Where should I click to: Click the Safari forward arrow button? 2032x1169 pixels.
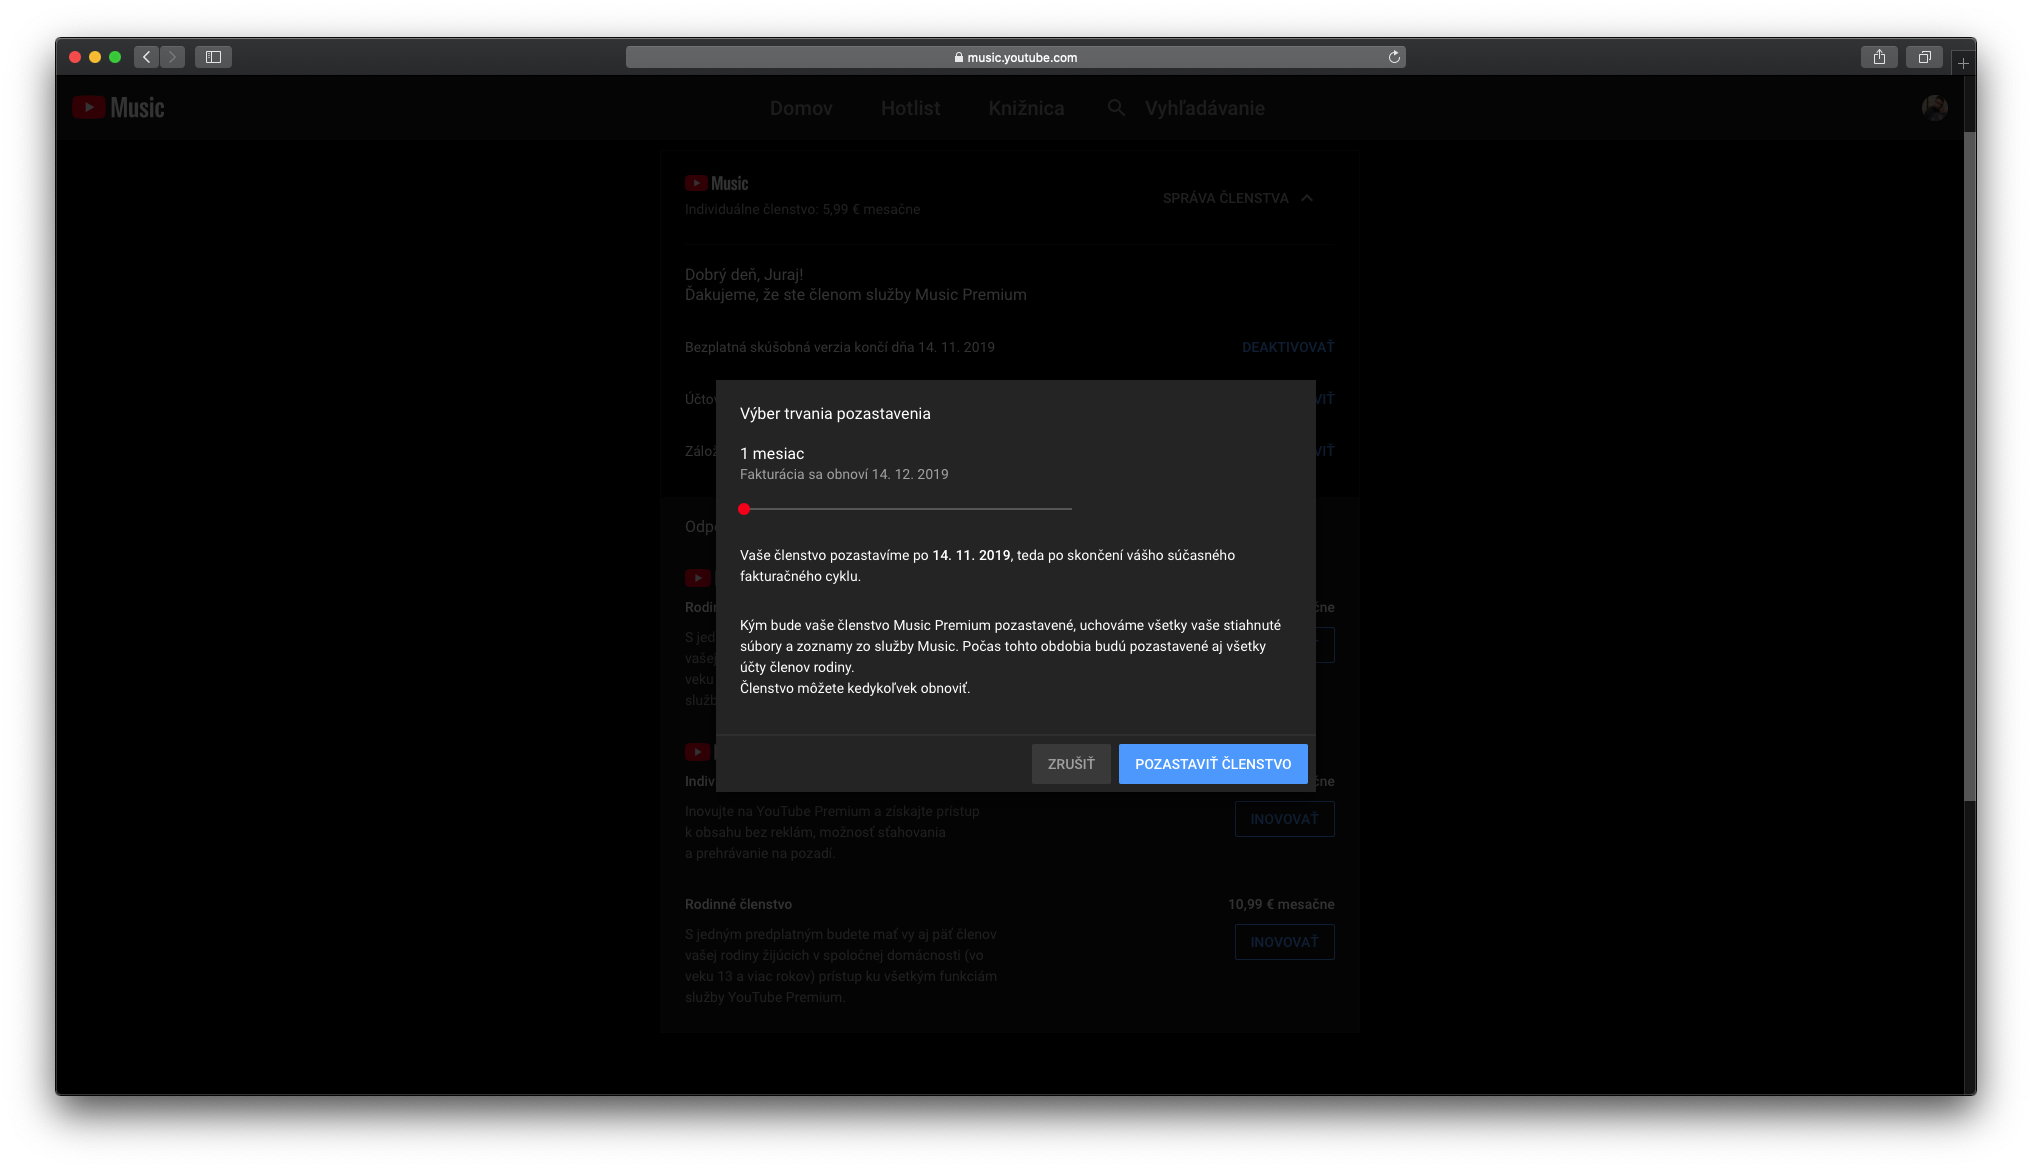pos(172,57)
